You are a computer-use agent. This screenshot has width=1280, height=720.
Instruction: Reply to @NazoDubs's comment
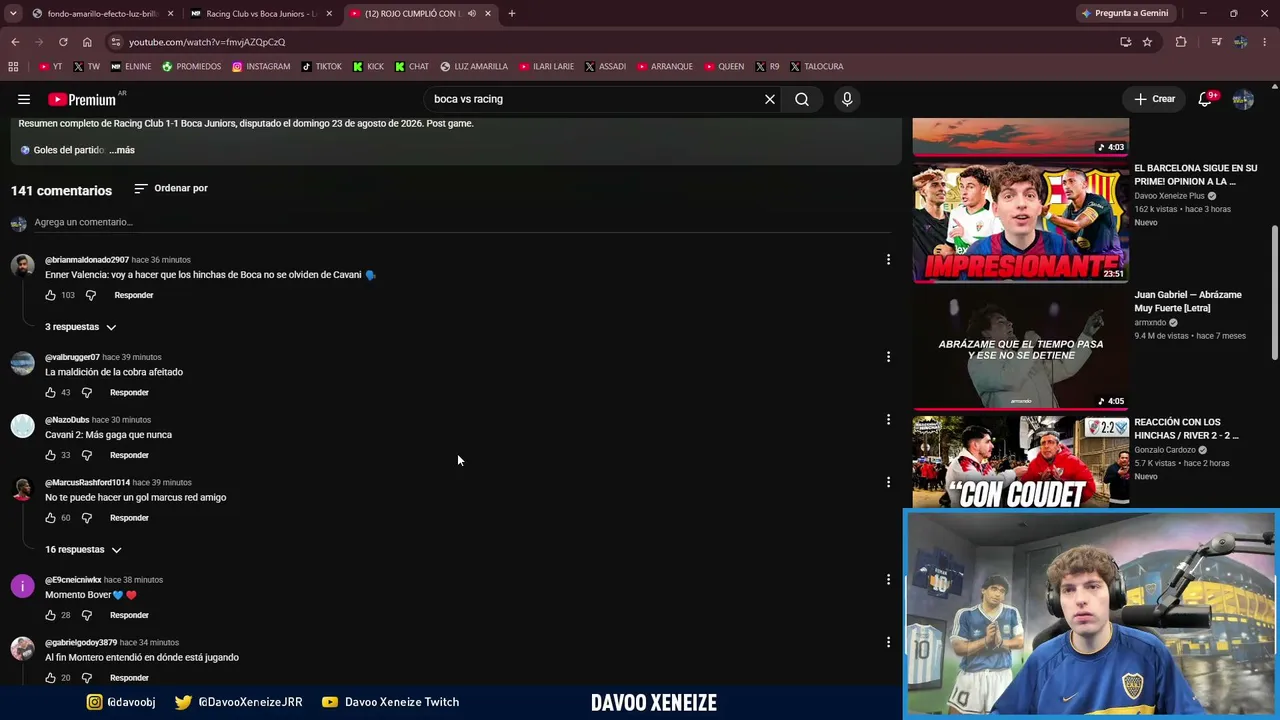(129, 455)
